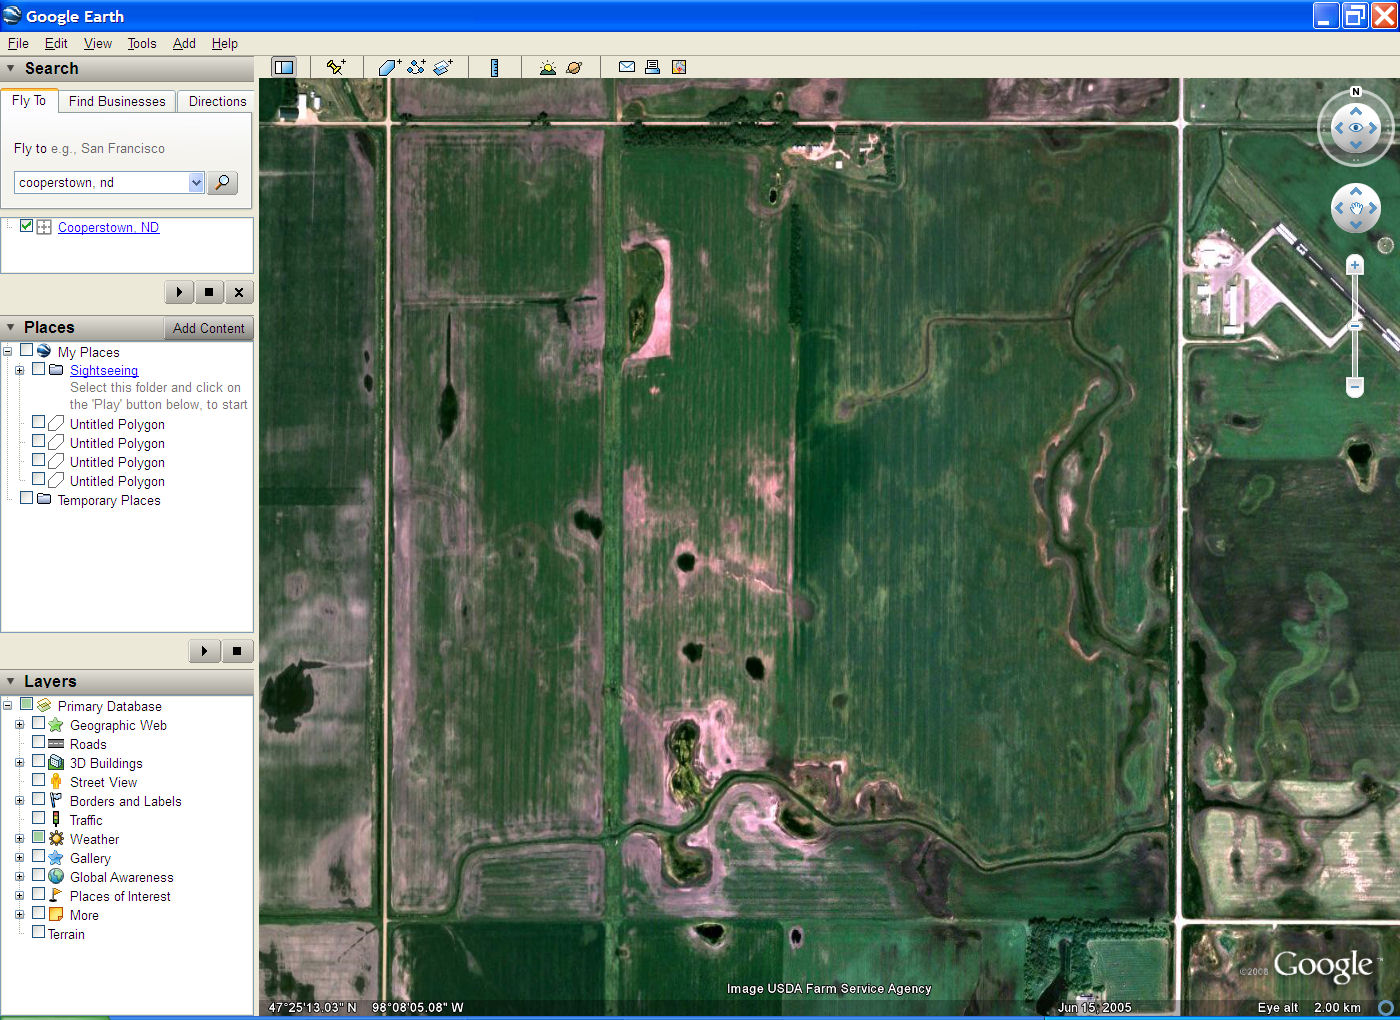Click the search magnifier button
Viewport: 1400px width, 1020px height.
point(222,182)
